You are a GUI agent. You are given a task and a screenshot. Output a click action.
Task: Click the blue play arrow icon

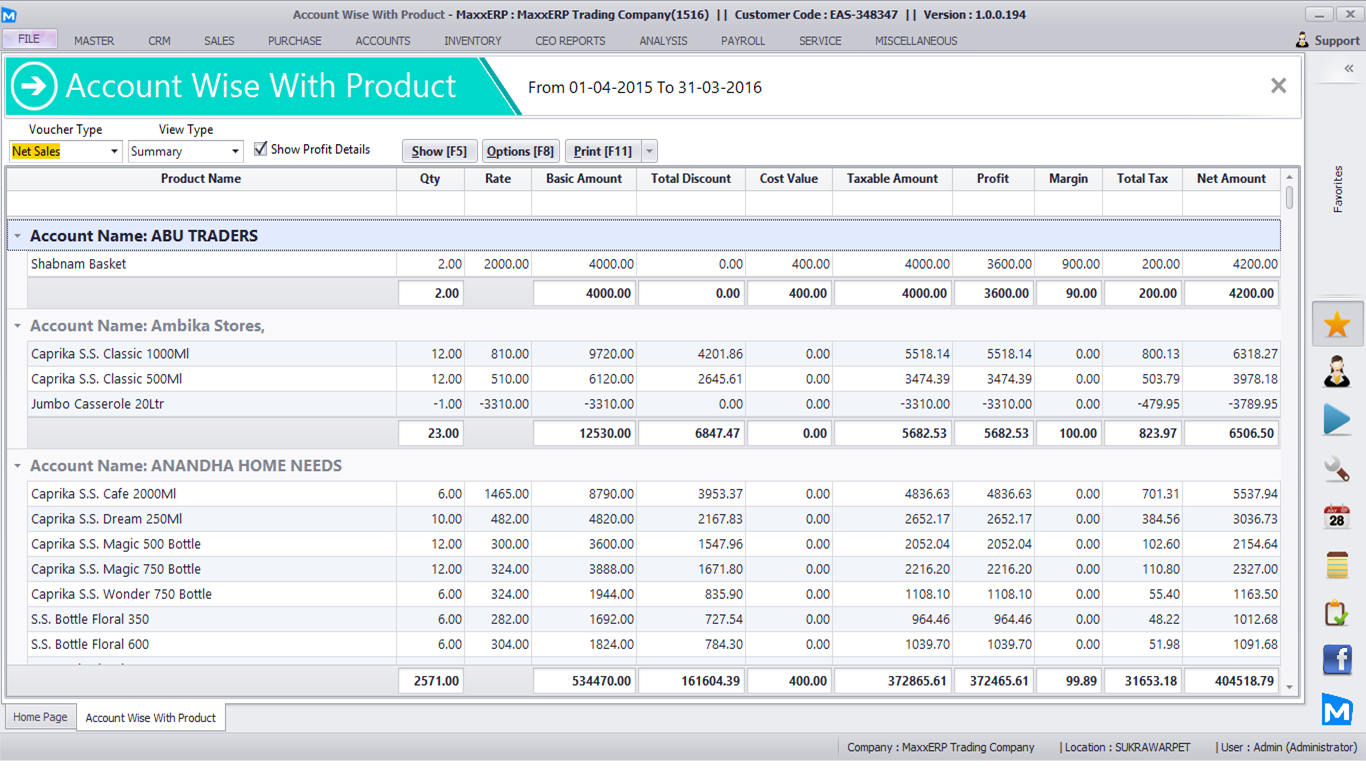tap(1337, 419)
